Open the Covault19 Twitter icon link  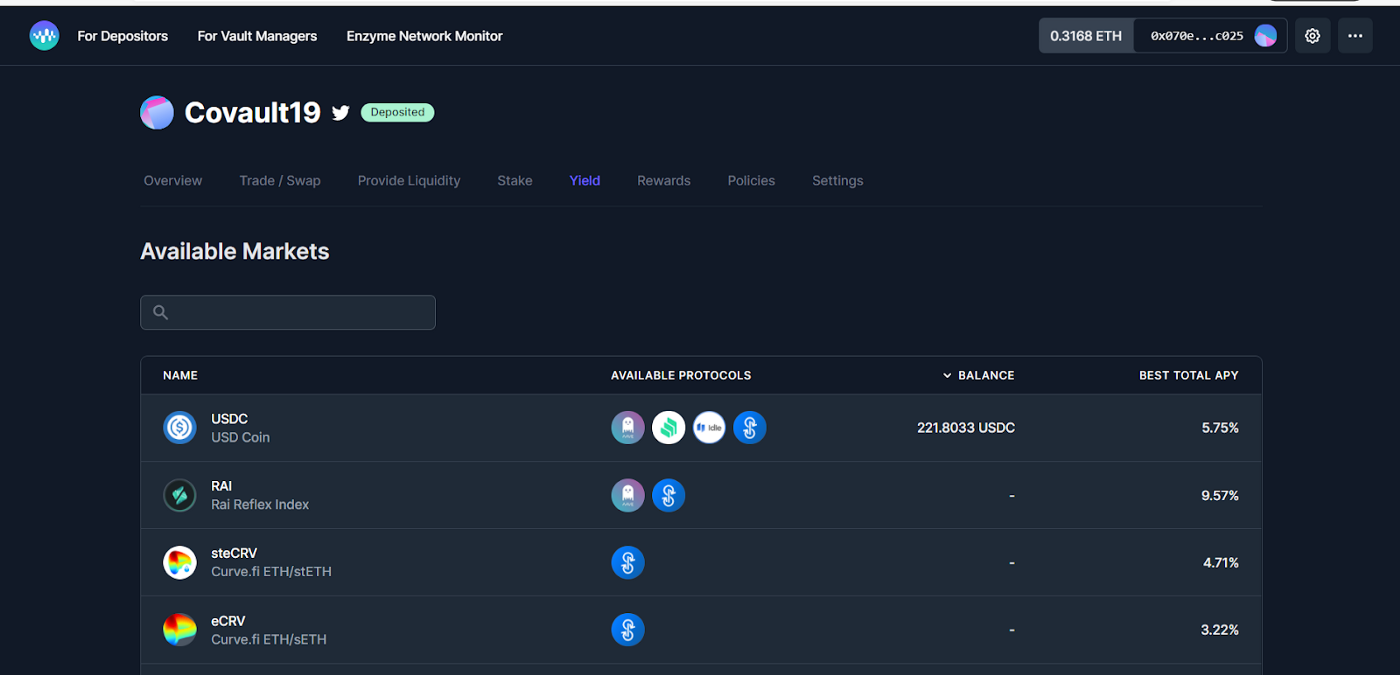coord(341,113)
